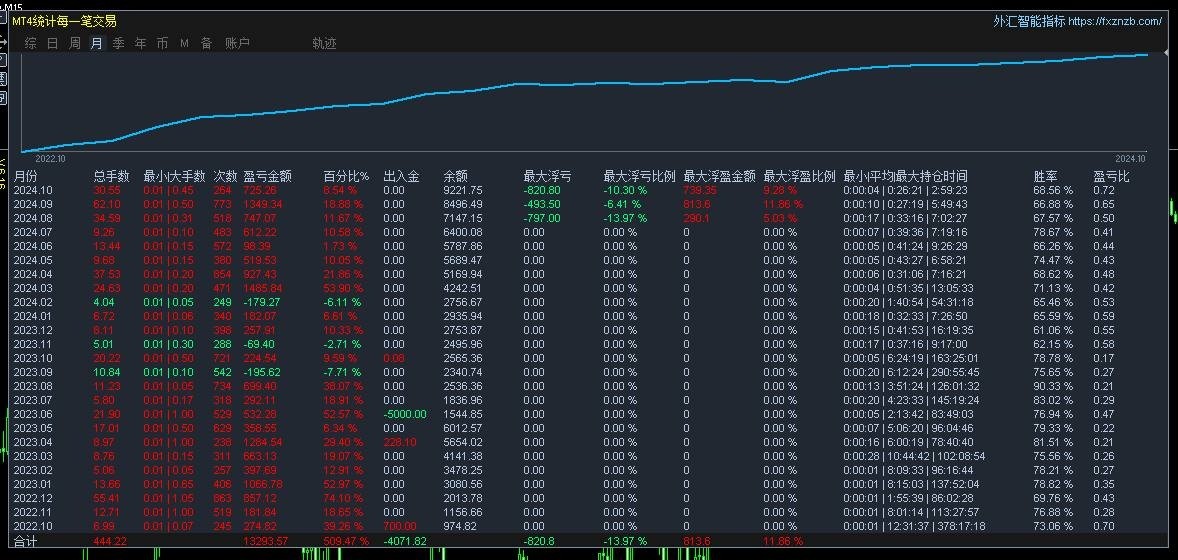Click the 最小|平均|最大持仓时间 column header
This screenshot has height=560, width=1178.
tap(905, 177)
